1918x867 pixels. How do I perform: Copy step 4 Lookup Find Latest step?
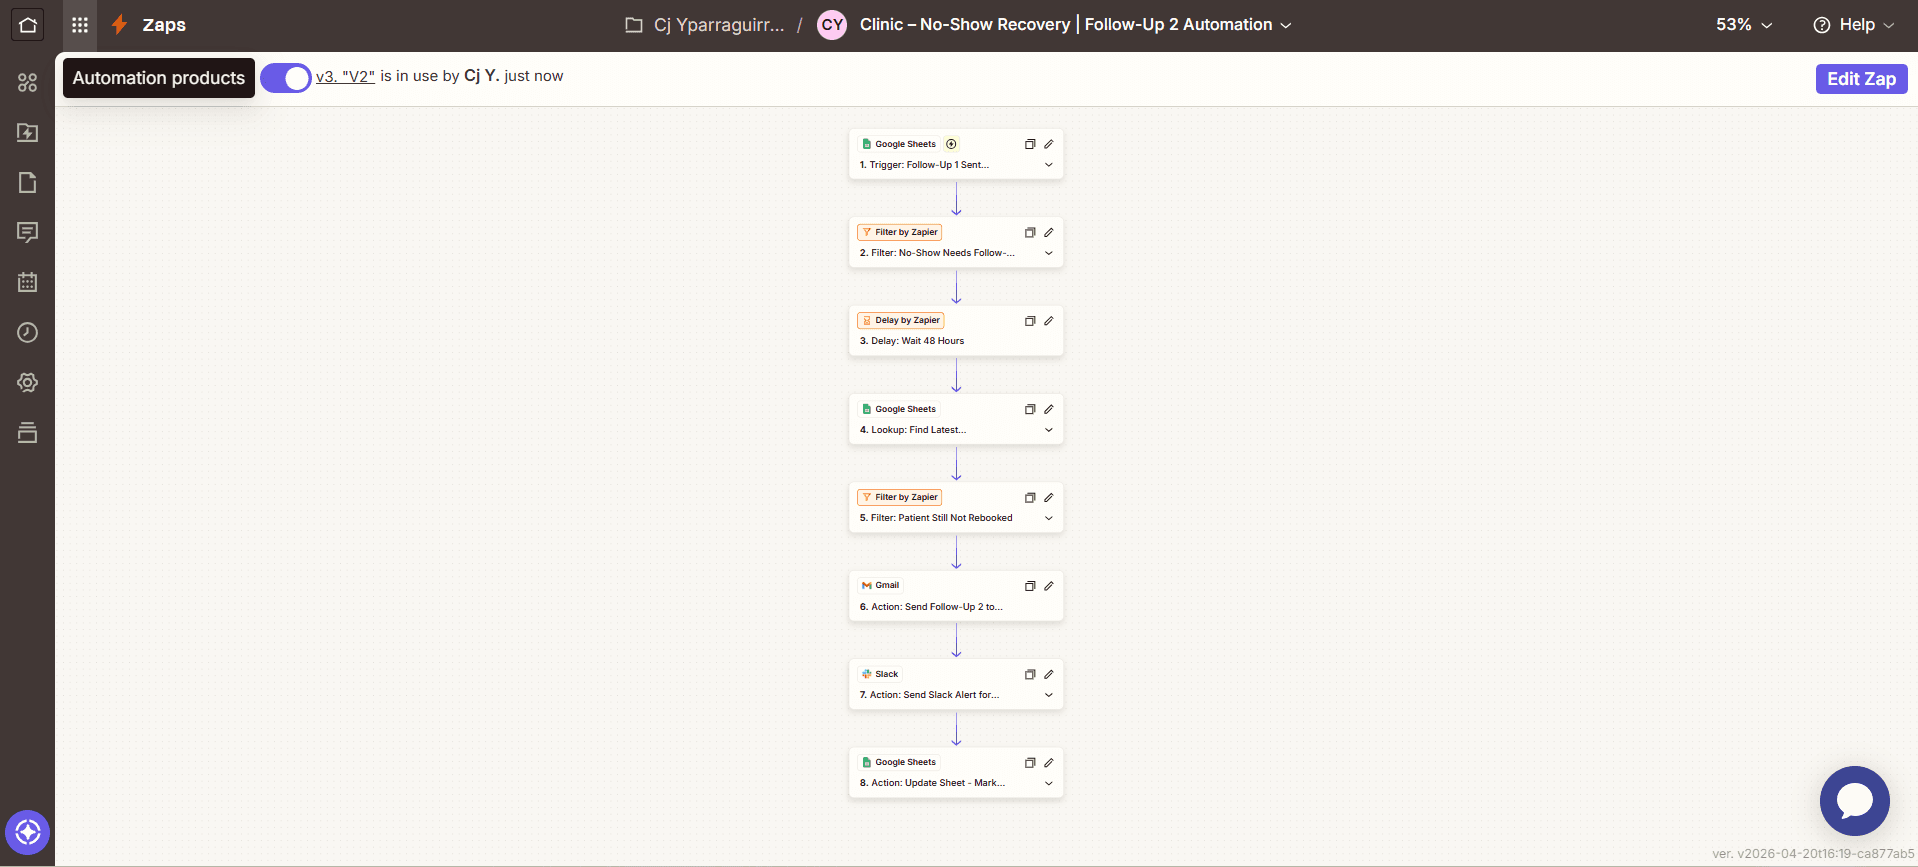[x=1030, y=409]
